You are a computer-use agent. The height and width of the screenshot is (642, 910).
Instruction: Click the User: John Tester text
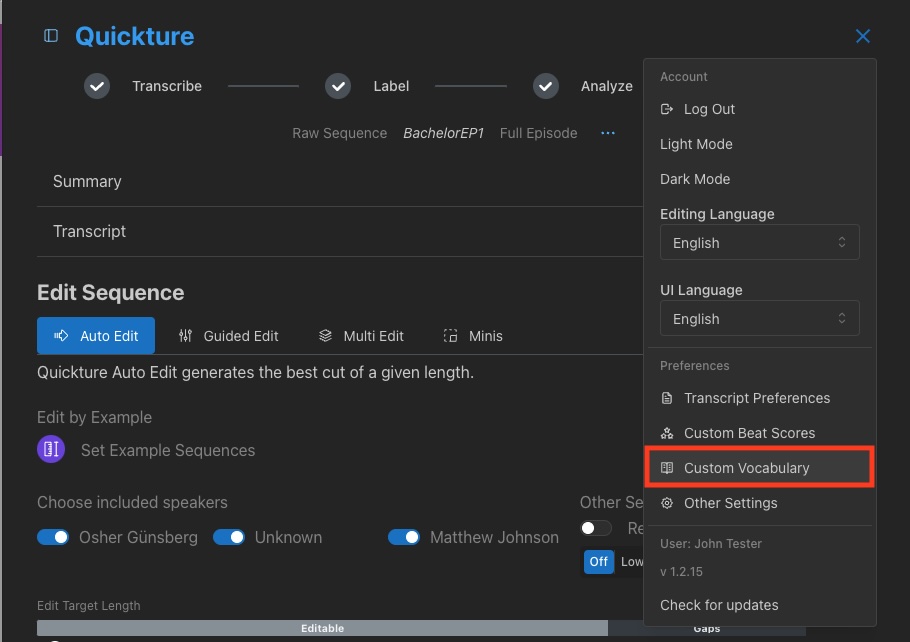coord(711,544)
